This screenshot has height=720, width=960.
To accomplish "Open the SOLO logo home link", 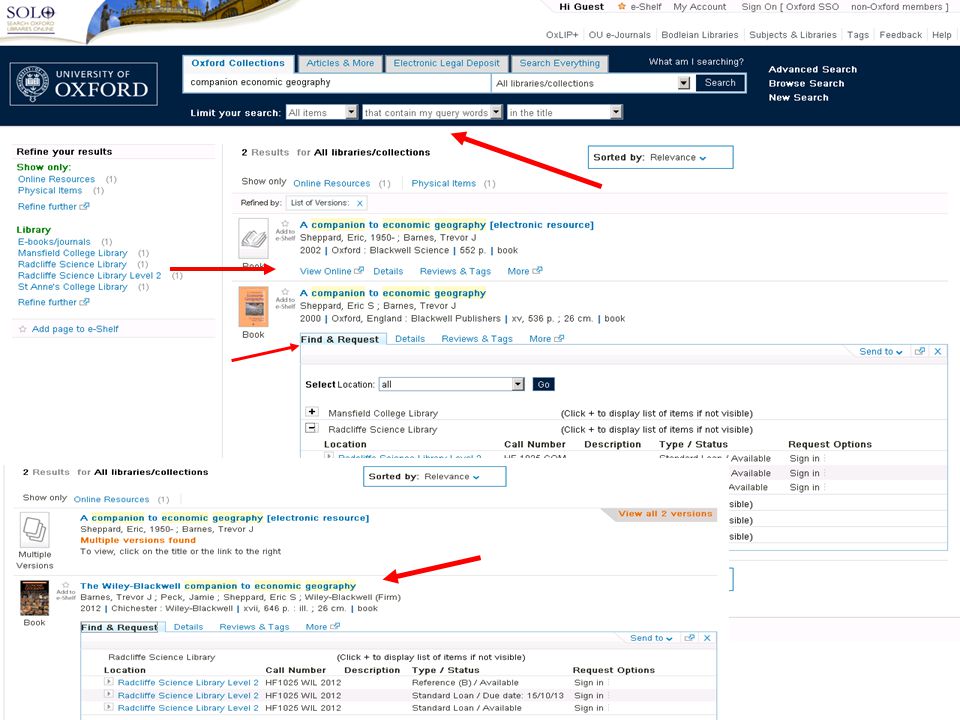I will click(31, 18).
